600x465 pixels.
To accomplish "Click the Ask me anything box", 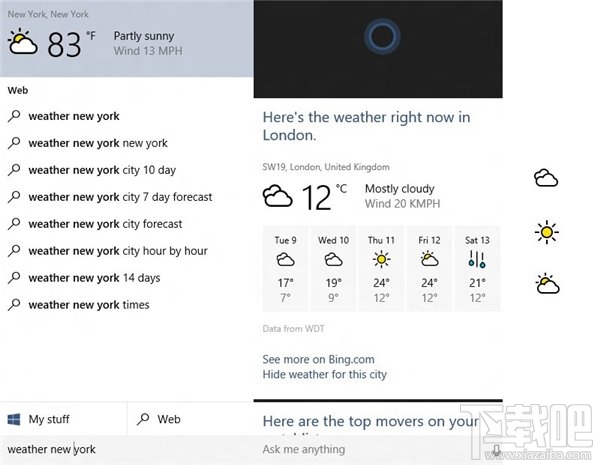I will click(x=370, y=450).
